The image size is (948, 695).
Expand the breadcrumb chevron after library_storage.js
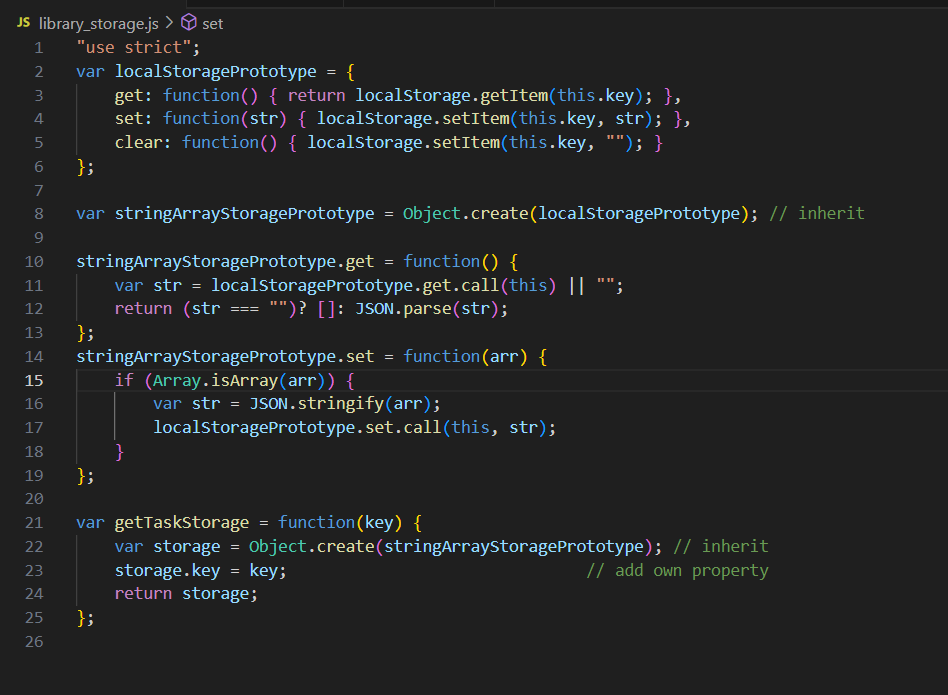point(169,23)
